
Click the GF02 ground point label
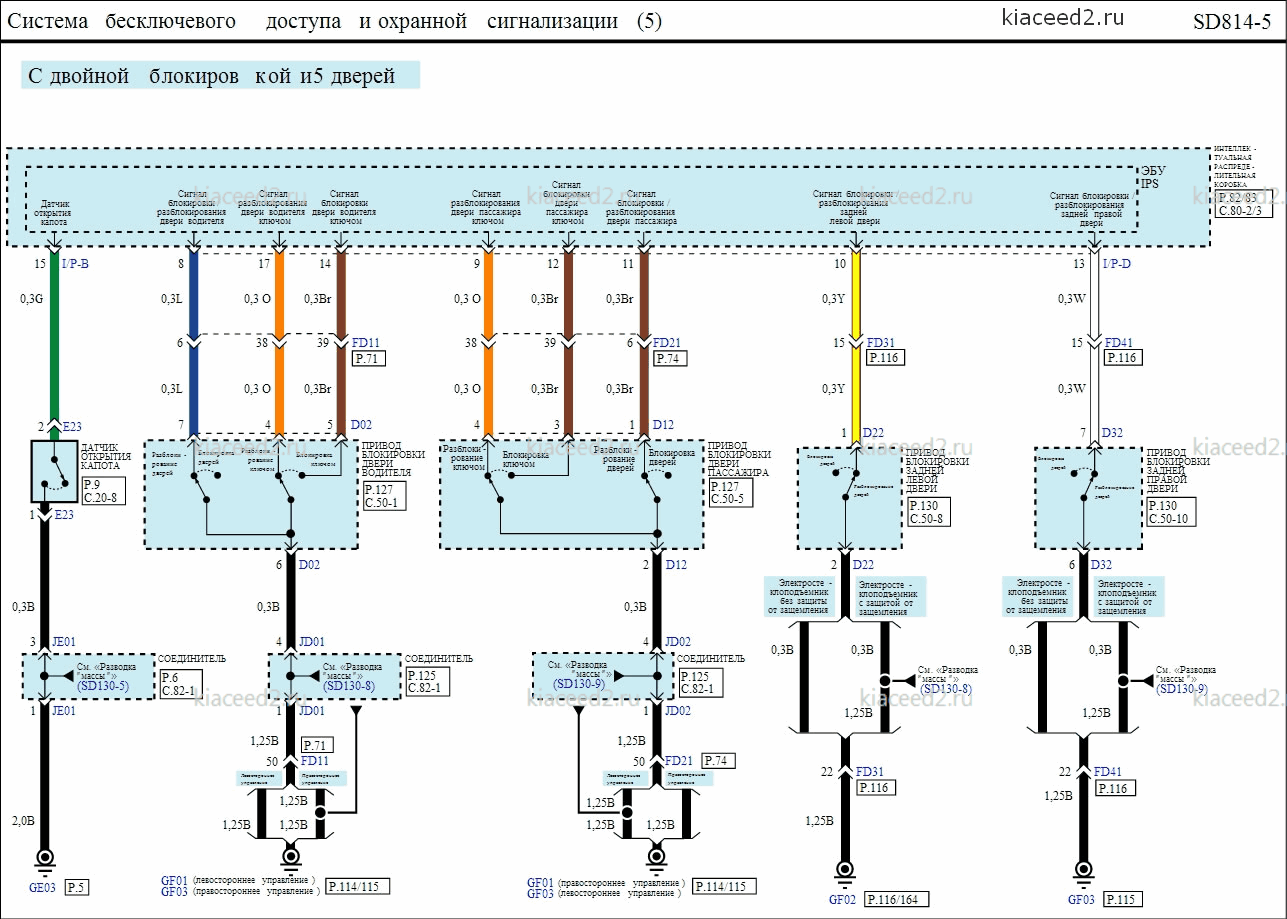[844, 899]
